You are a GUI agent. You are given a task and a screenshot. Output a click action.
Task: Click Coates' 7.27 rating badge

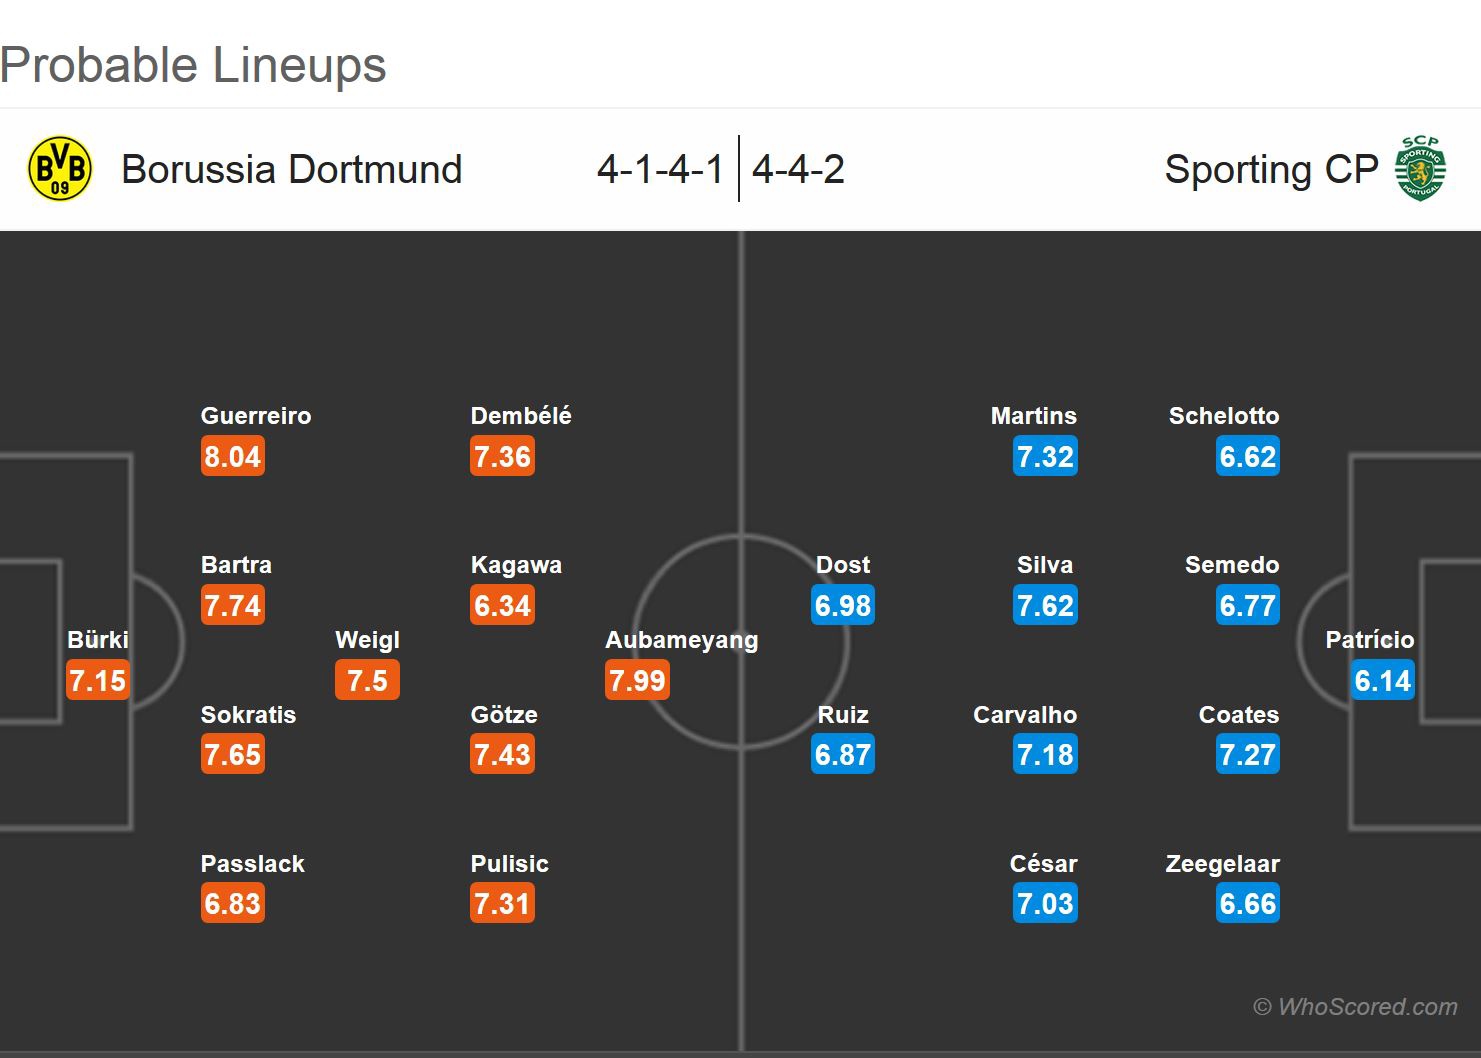1247,755
